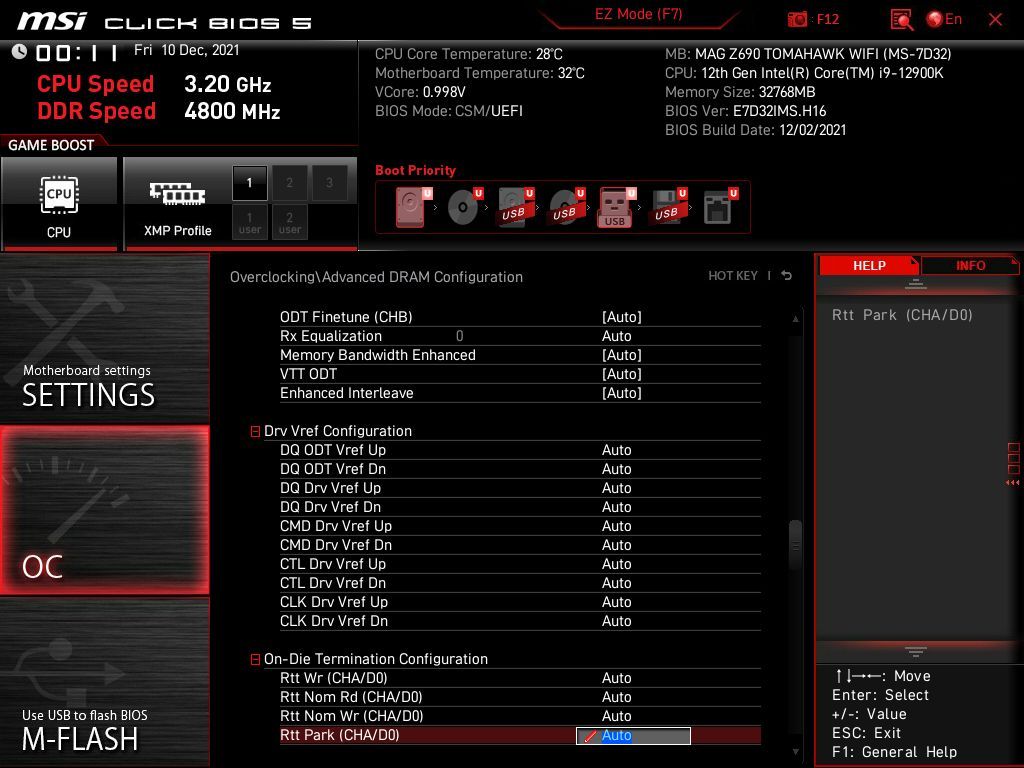Click the scroll-up arrow of settings list
The image size is (1024, 768).
[795, 319]
